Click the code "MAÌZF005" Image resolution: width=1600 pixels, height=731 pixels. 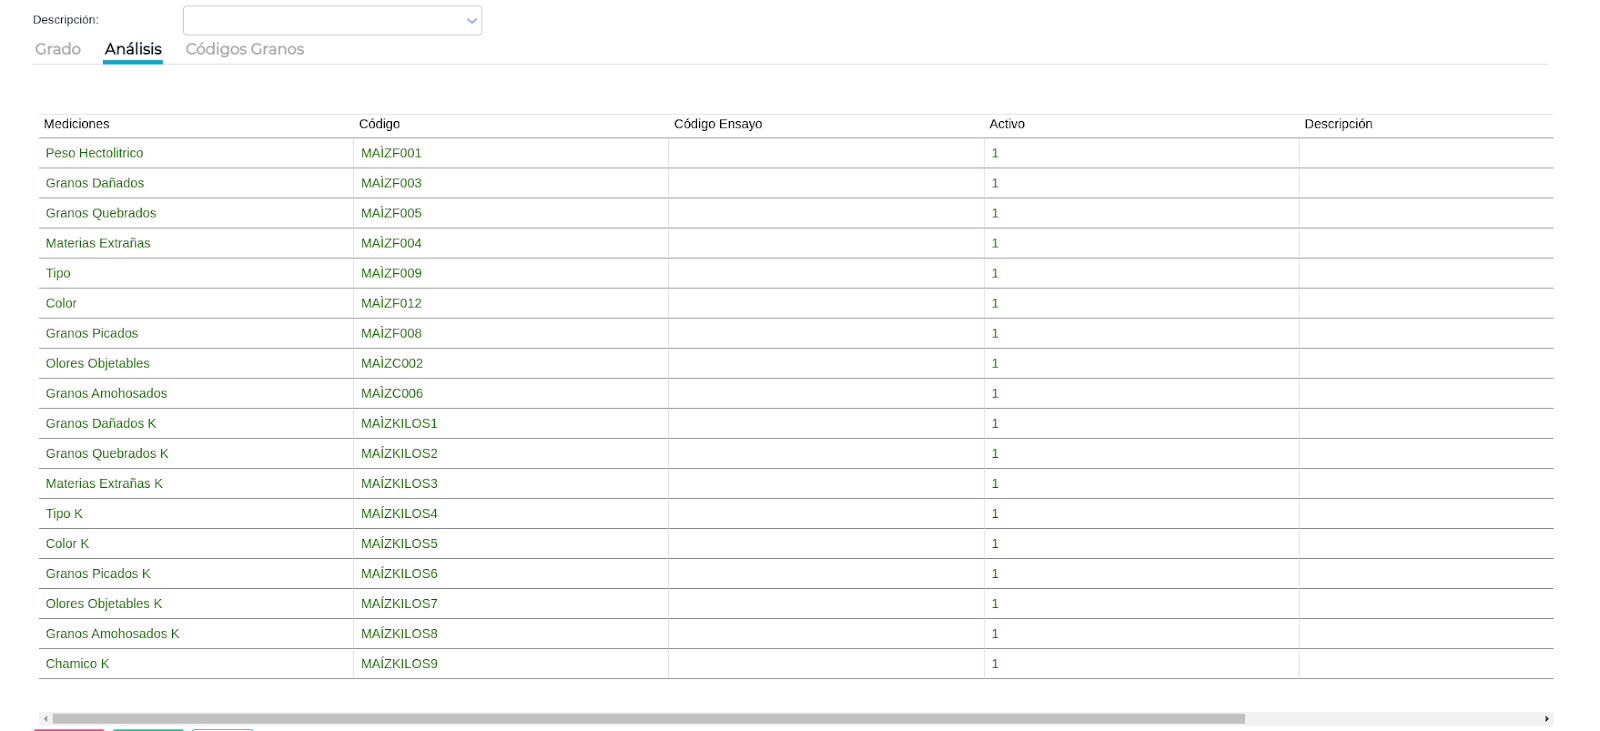(391, 213)
